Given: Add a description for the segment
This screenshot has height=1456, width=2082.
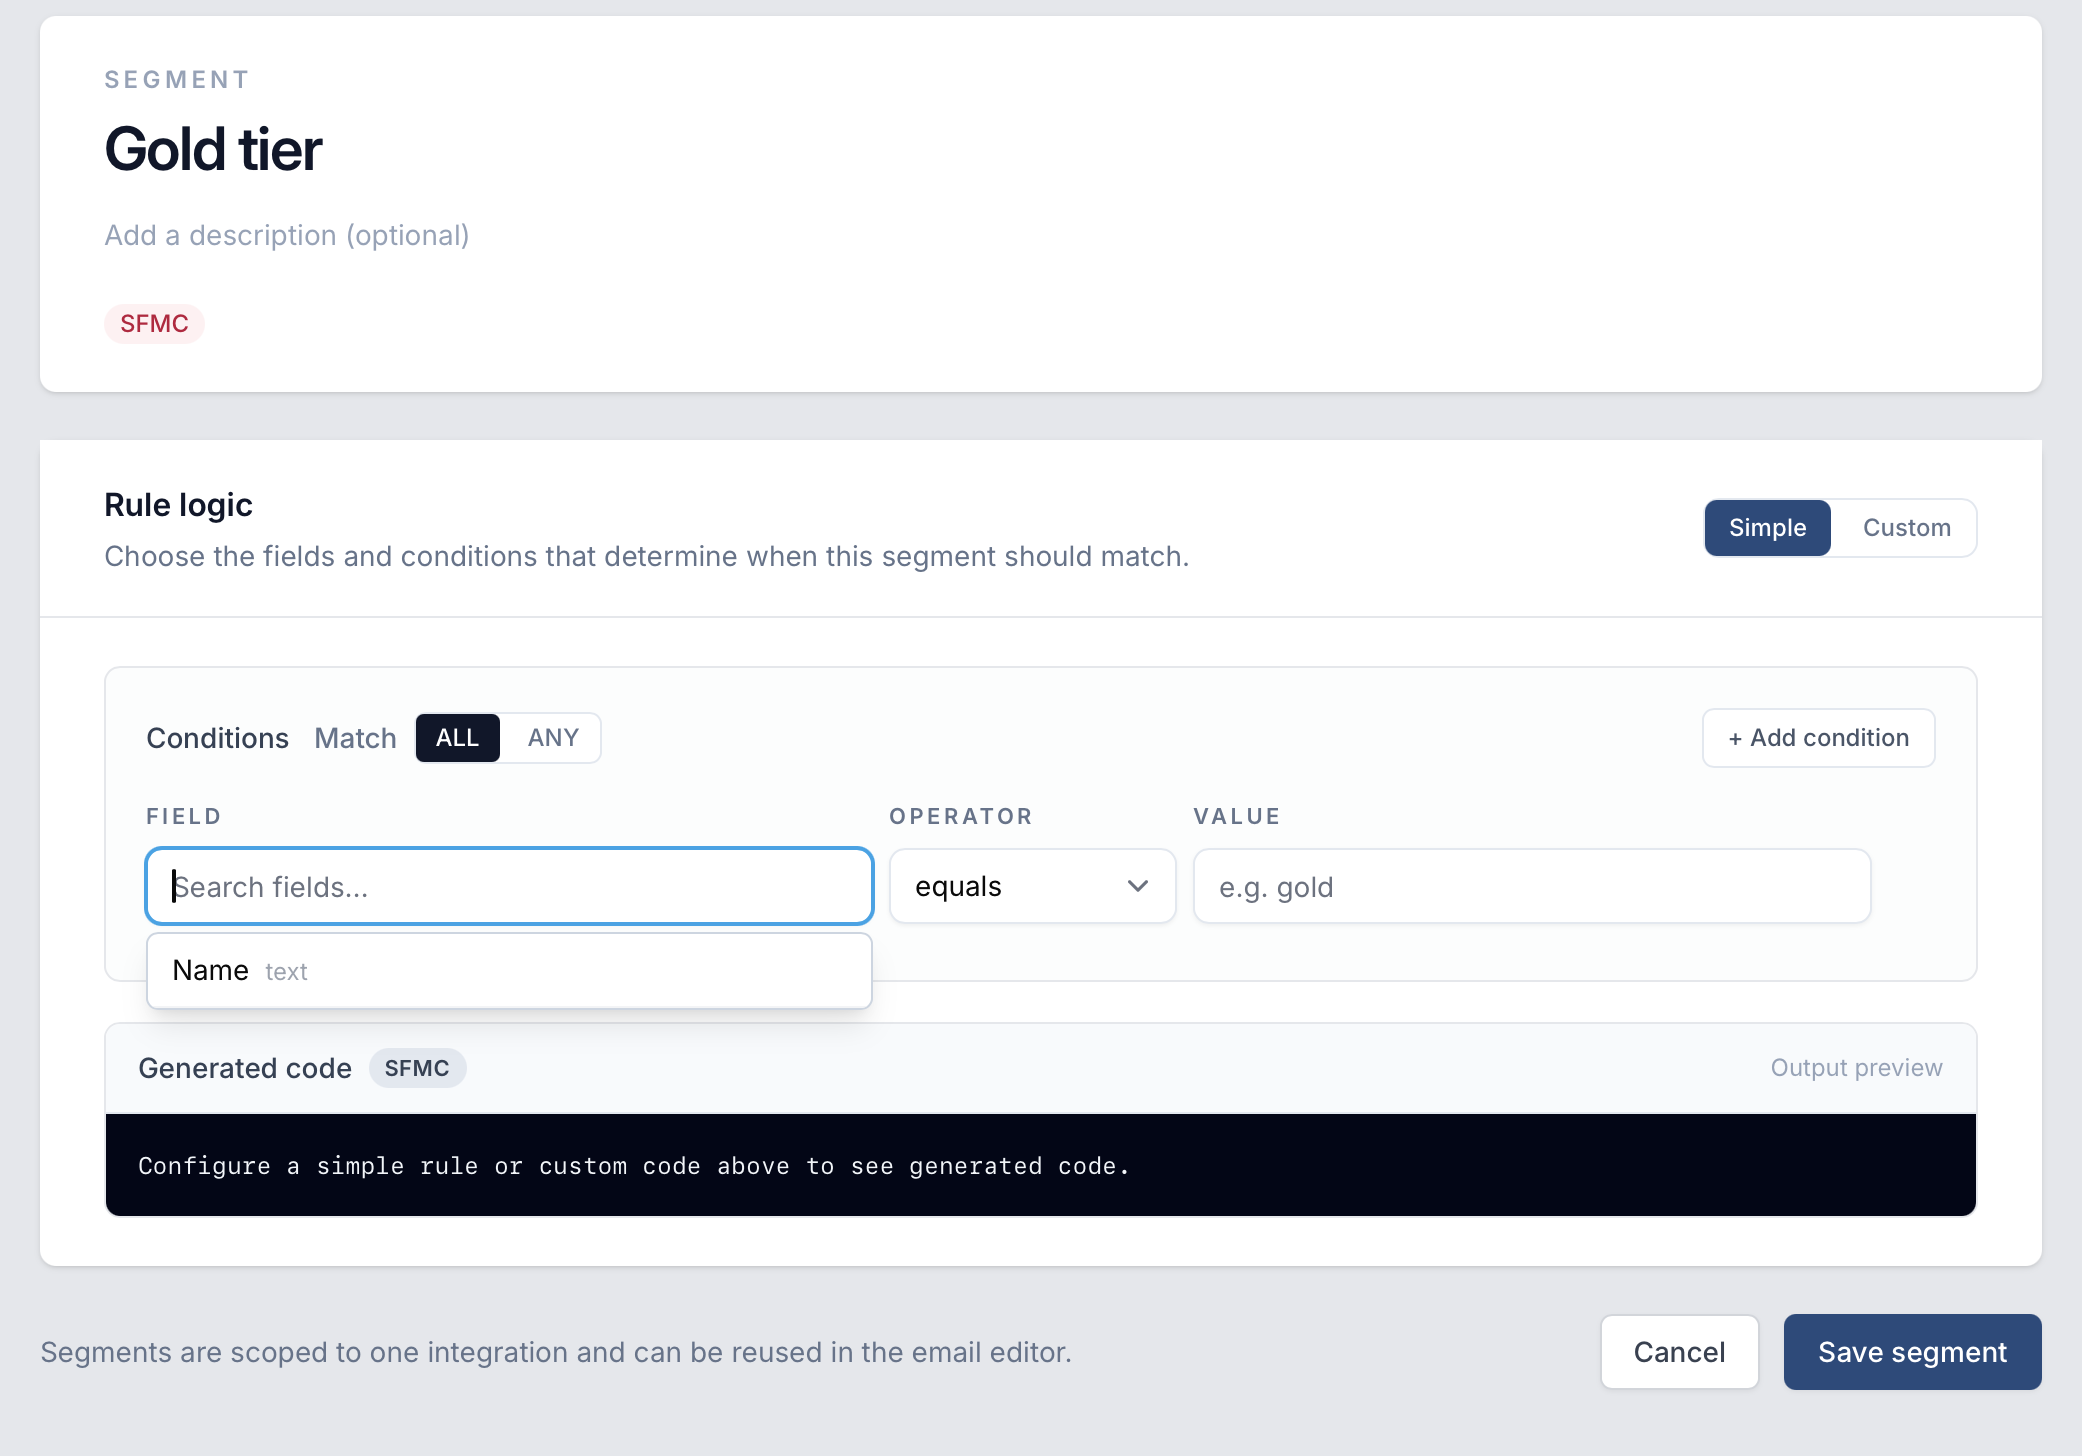Looking at the screenshot, I should (286, 235).
